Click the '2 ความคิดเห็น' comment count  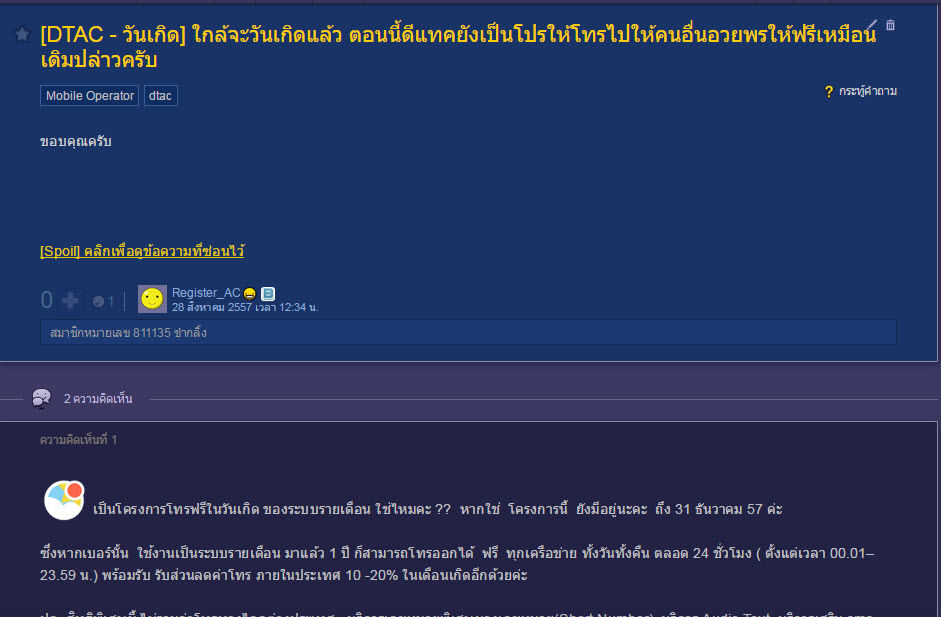98,399
